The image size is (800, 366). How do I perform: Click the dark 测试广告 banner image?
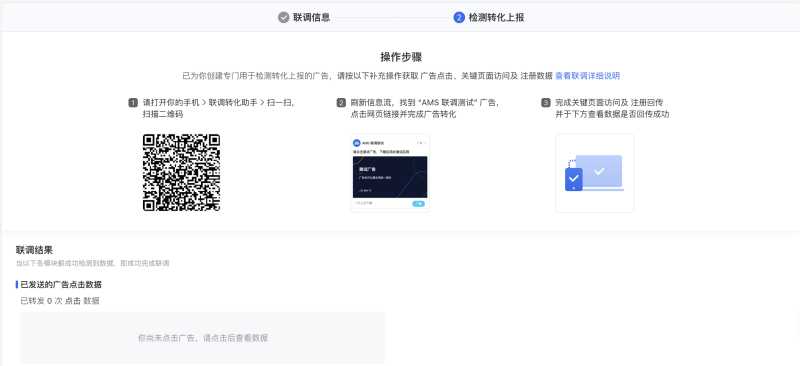pyautogui.click(x=390, y=177)
